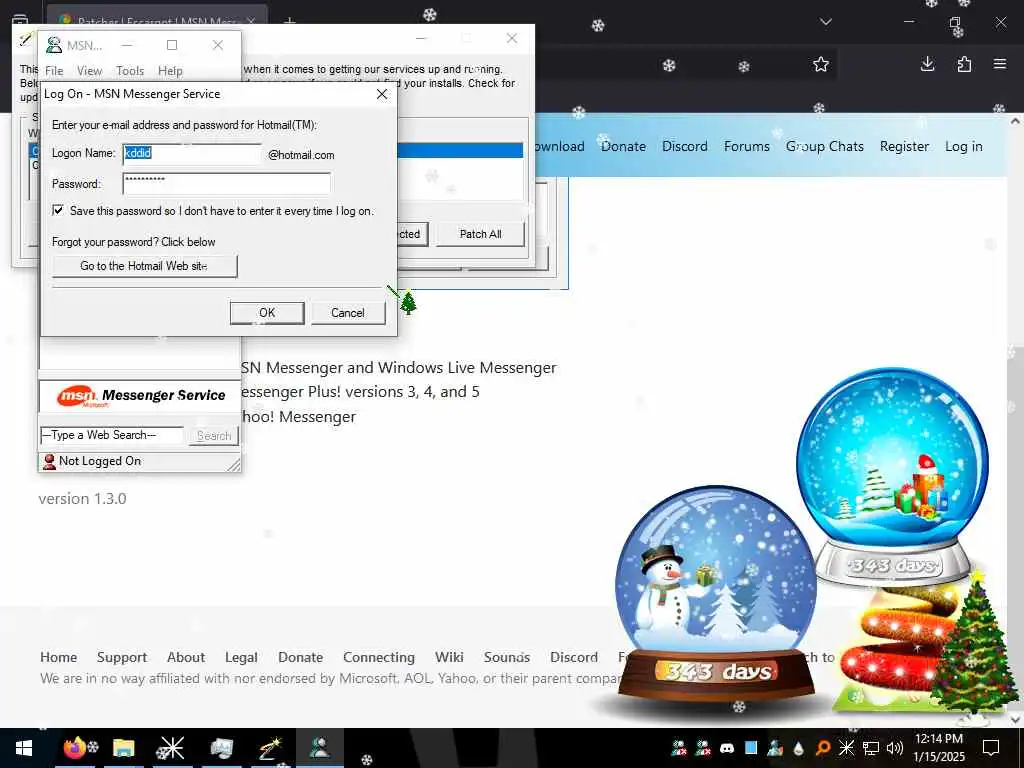The width and height of the screenshot is (1024, 768).
Task: Open Discord from the system tray
Action: (x=727, y=748)
